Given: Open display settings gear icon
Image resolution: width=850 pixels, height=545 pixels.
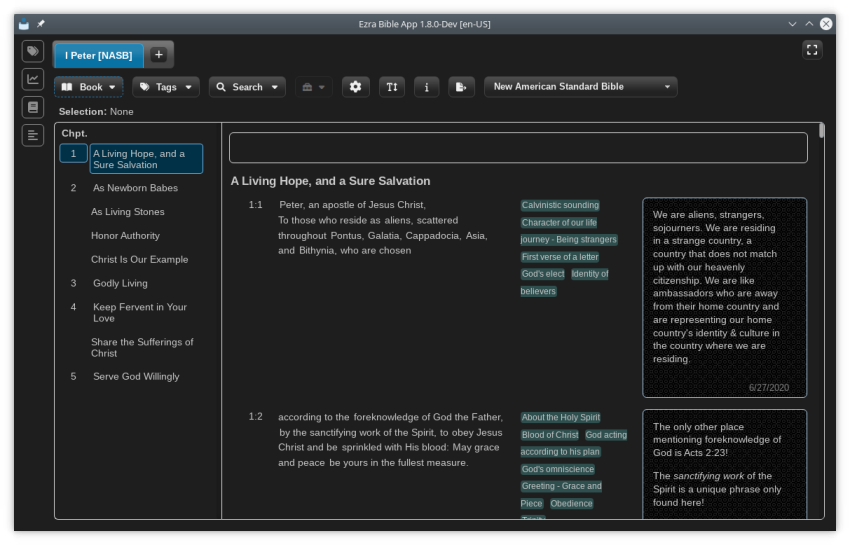Looking at the screenshot, I should click(355, 87).
